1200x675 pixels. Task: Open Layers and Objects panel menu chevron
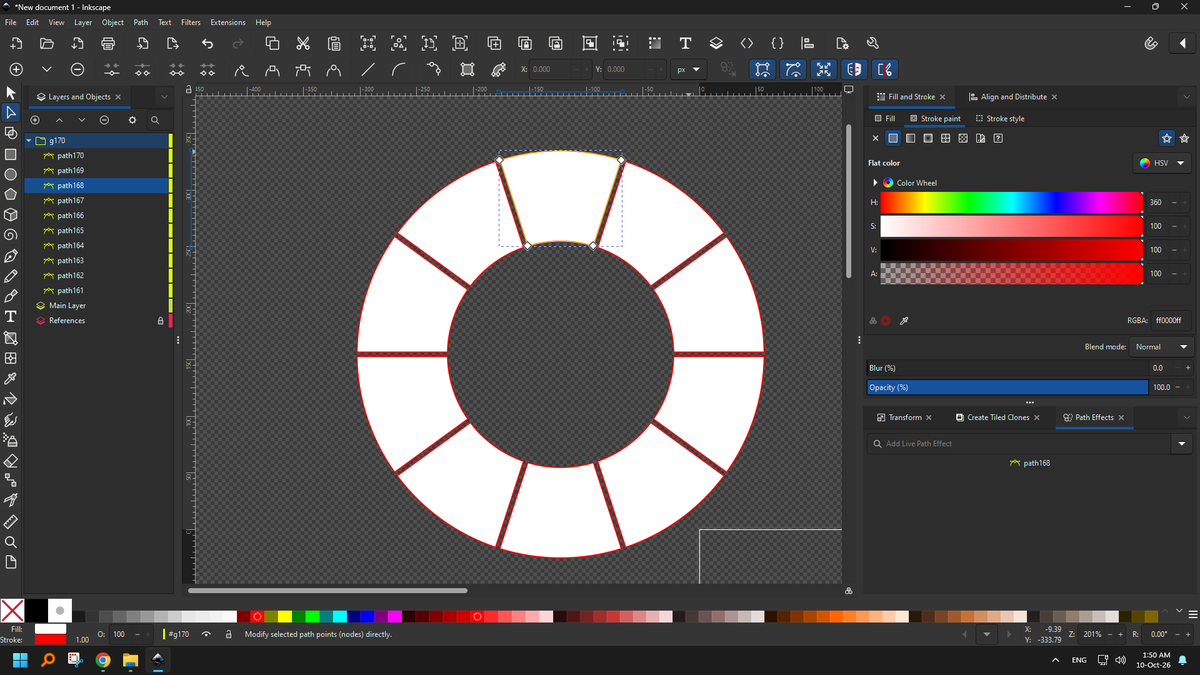click(x=164, y=97)
